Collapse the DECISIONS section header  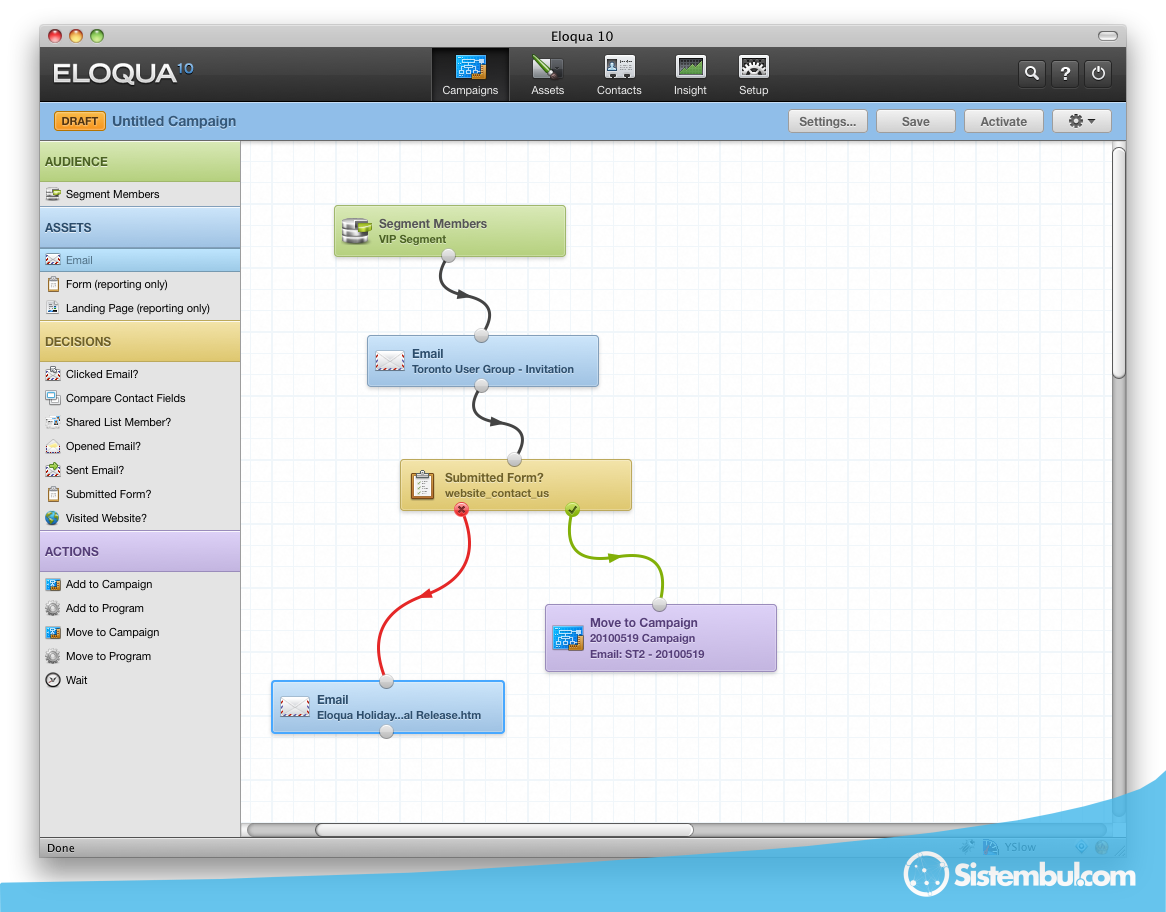point(140,341)
